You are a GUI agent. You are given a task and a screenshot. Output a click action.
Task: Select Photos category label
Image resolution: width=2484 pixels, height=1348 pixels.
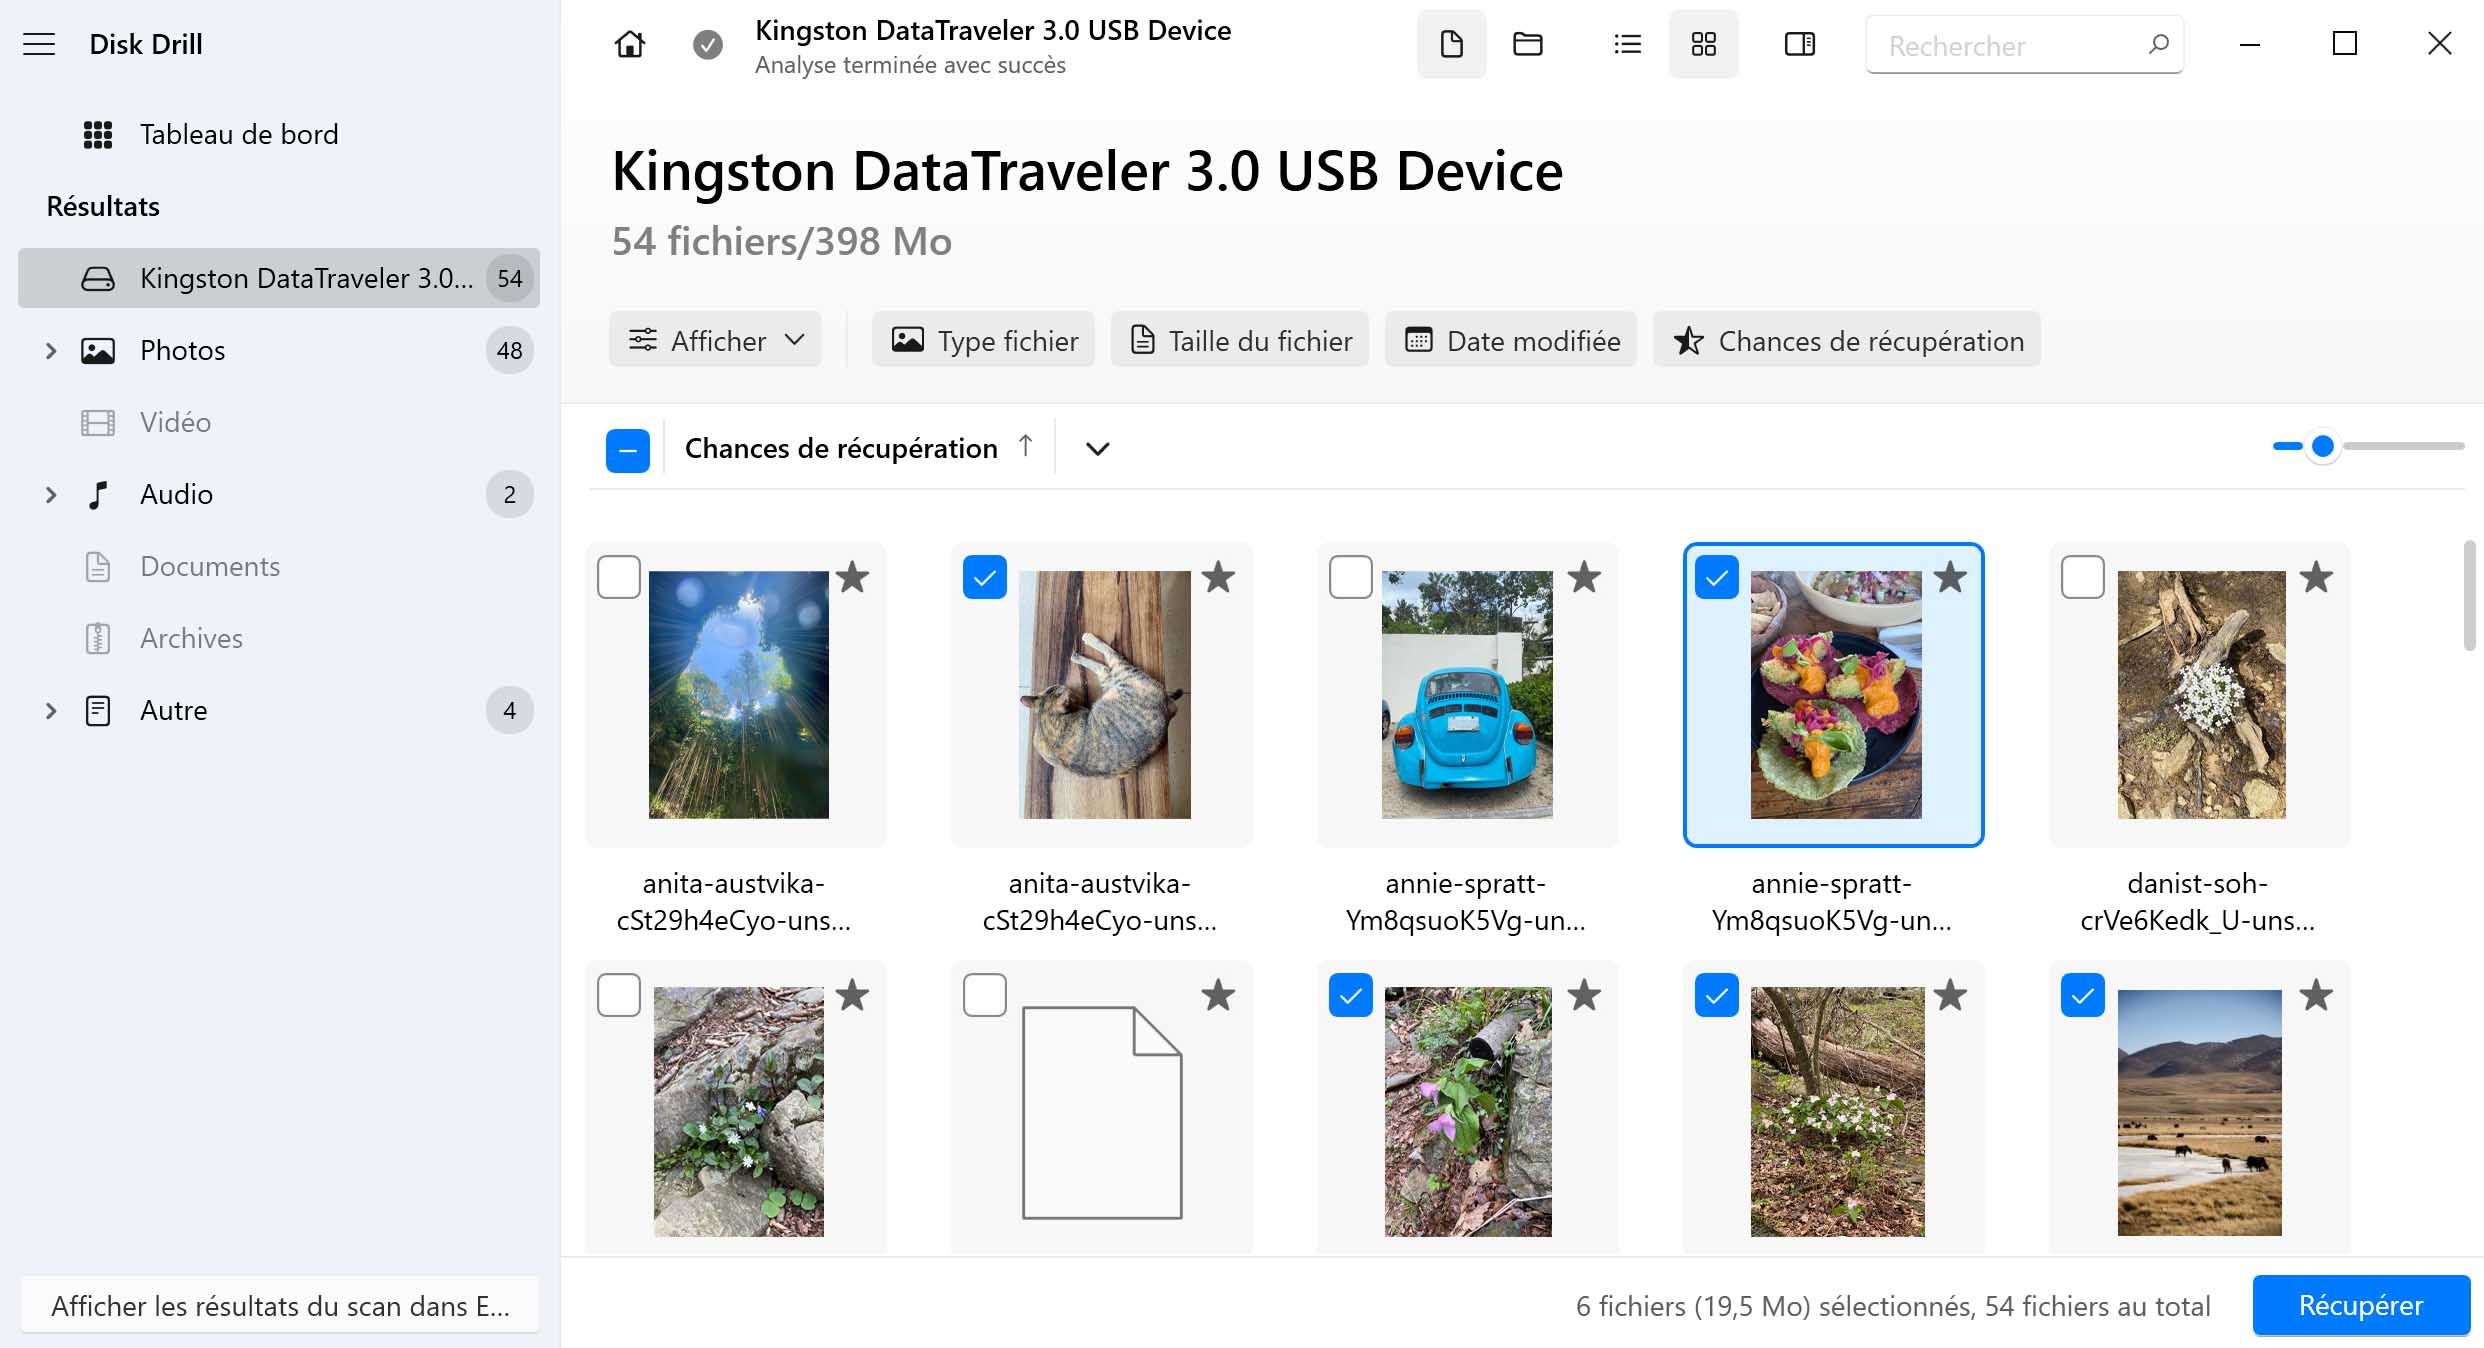coord(182,350)
